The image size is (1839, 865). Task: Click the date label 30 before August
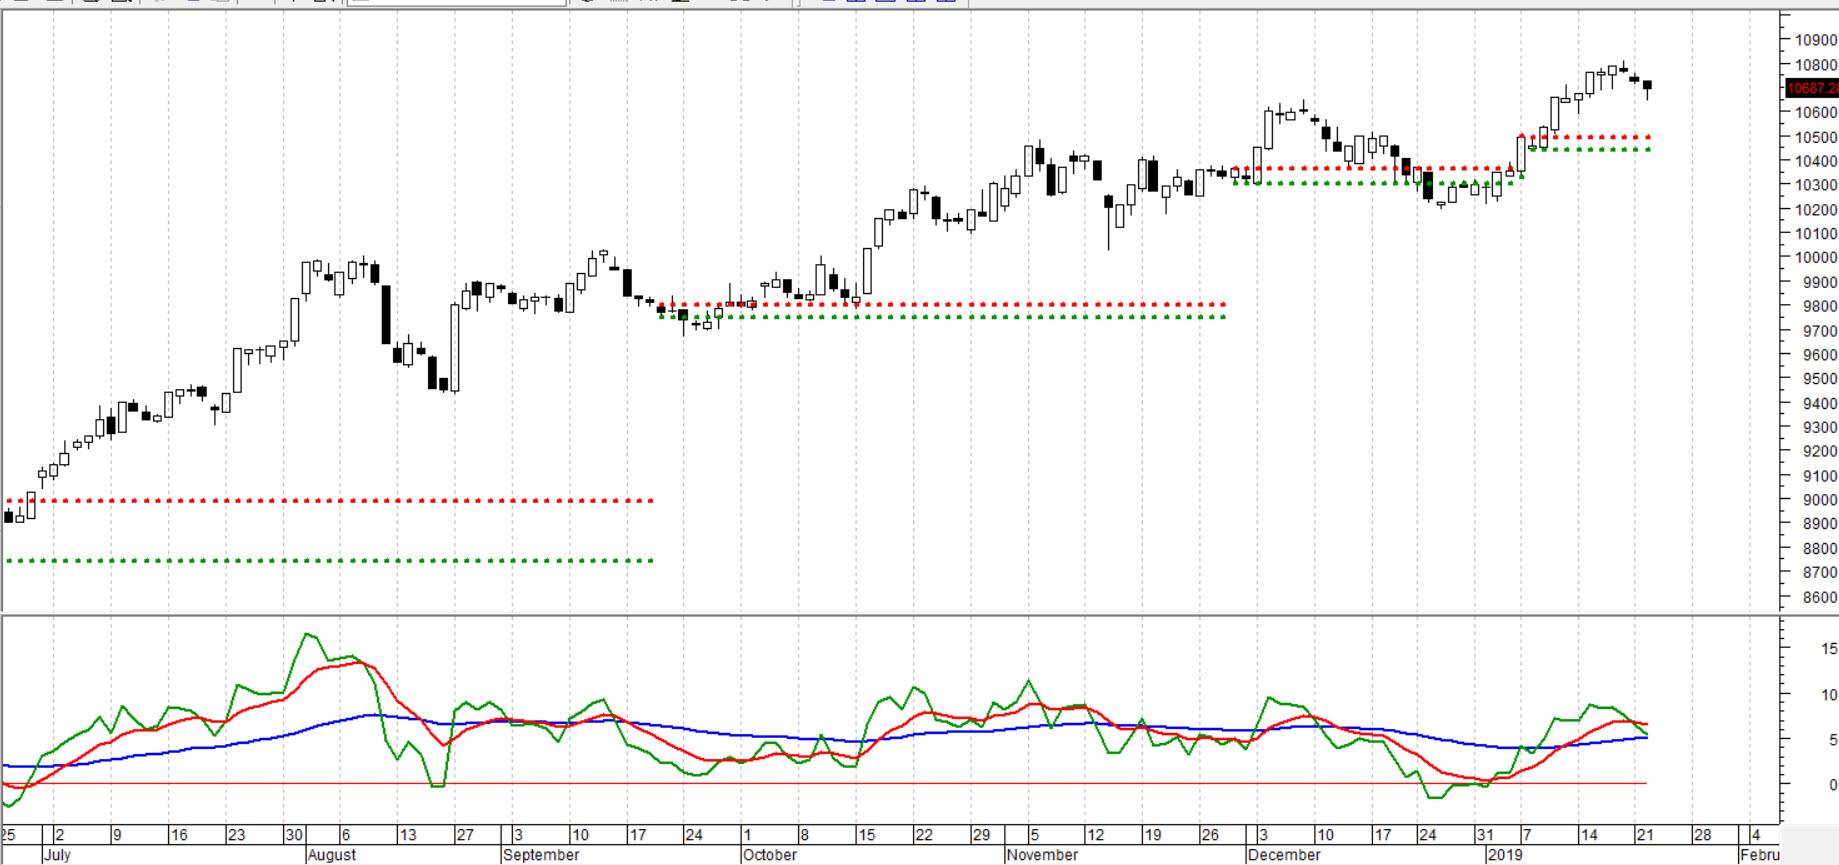pos(294,835)
